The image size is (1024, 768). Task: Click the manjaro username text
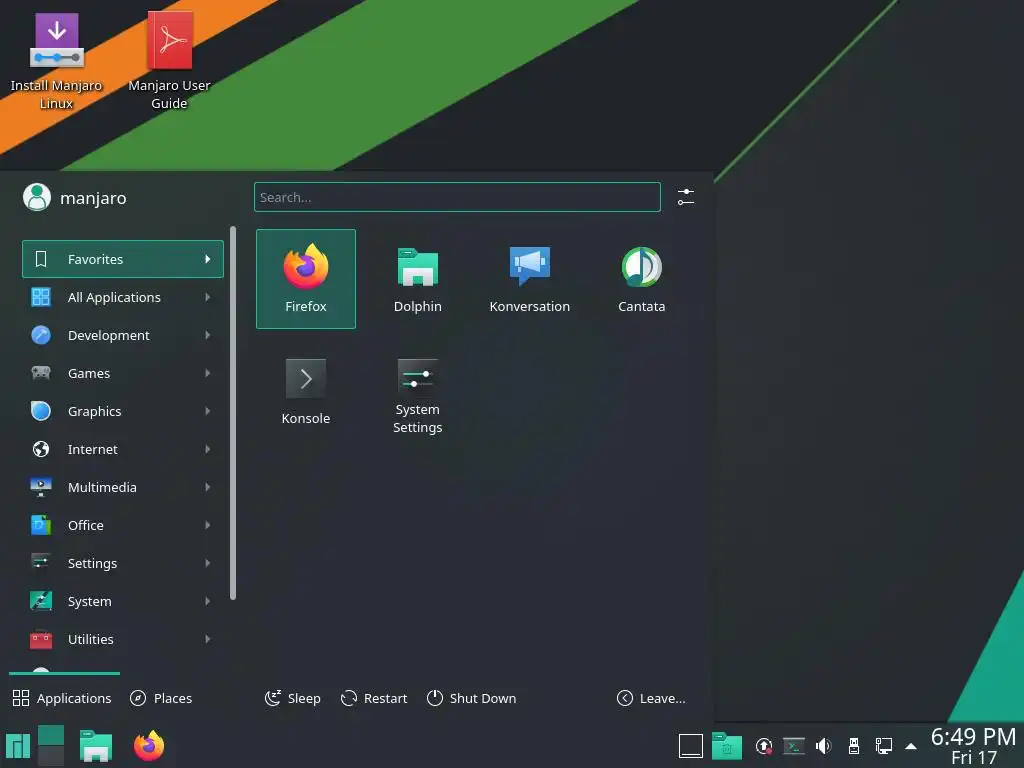[93, 198]
